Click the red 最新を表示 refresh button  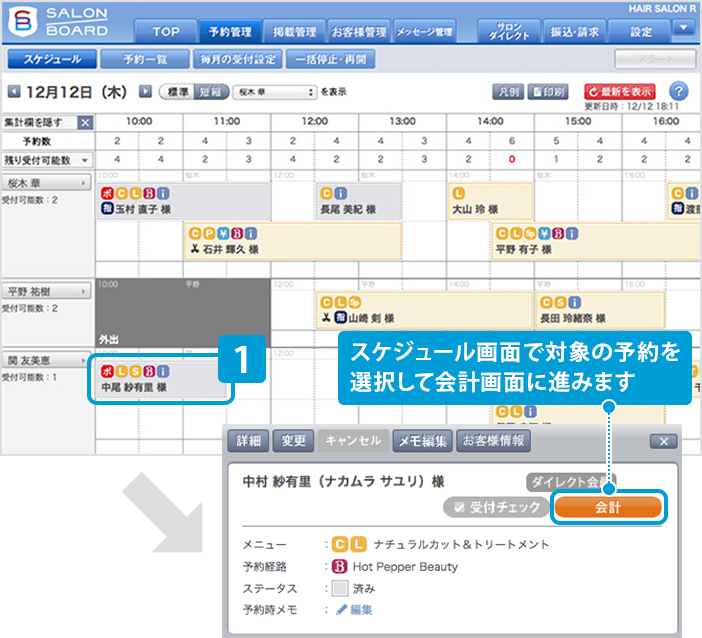coord(620,92)
